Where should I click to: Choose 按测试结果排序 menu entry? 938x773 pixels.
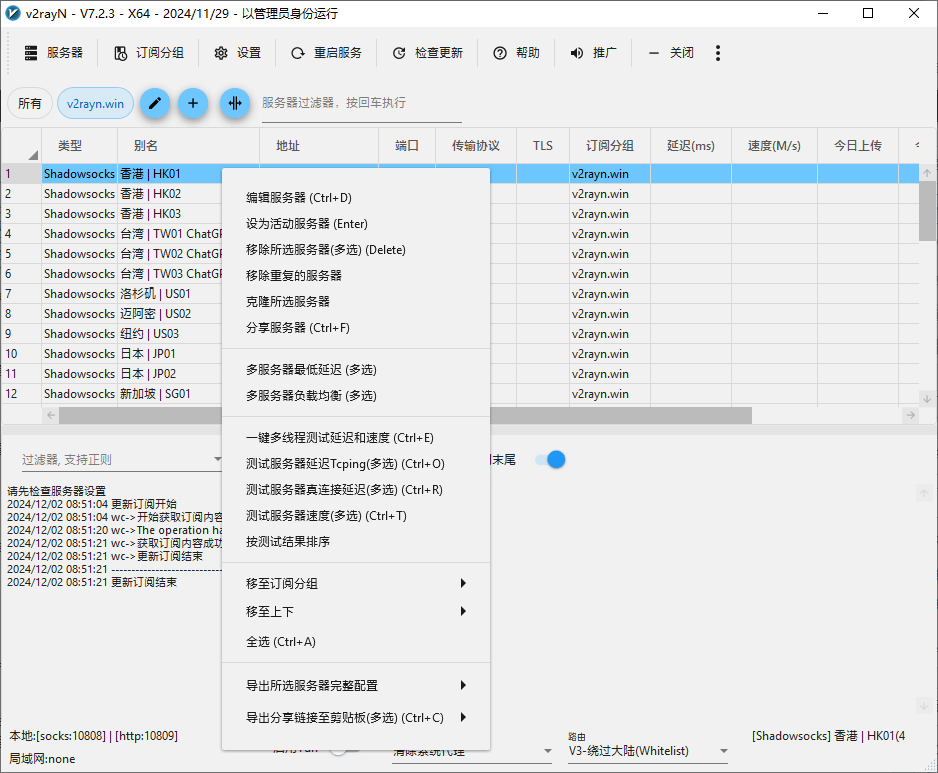pyautogui.click(x=355, y=541)
